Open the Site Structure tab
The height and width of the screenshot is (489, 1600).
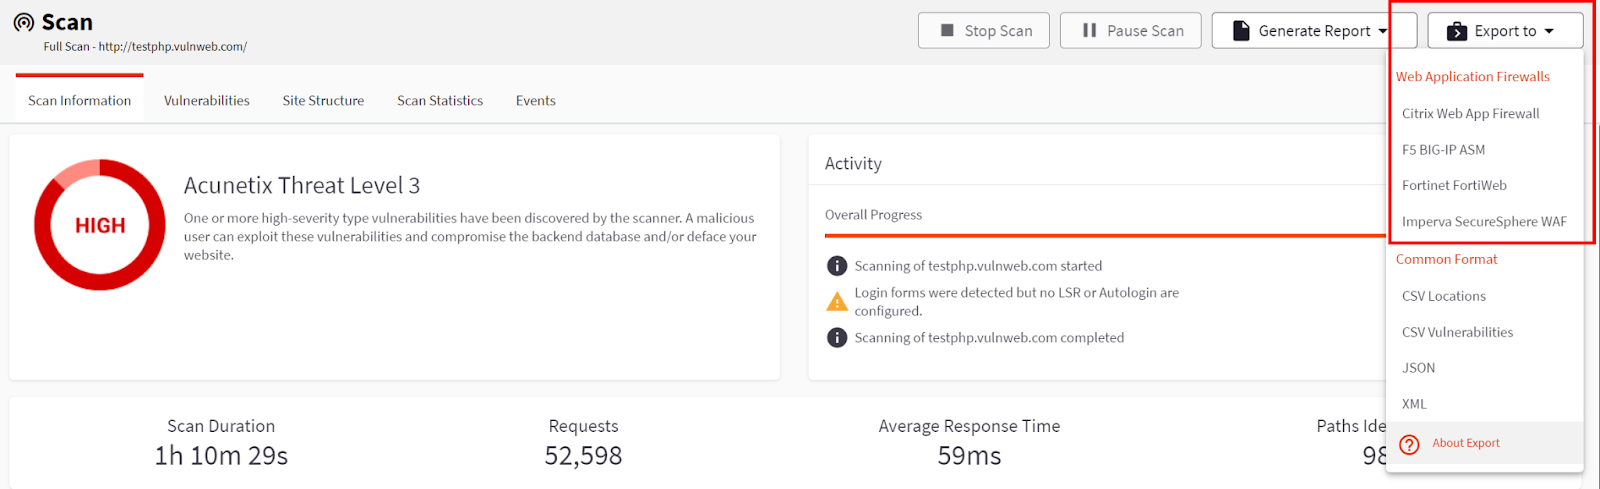pyautogui.click(x=323, y=100)
